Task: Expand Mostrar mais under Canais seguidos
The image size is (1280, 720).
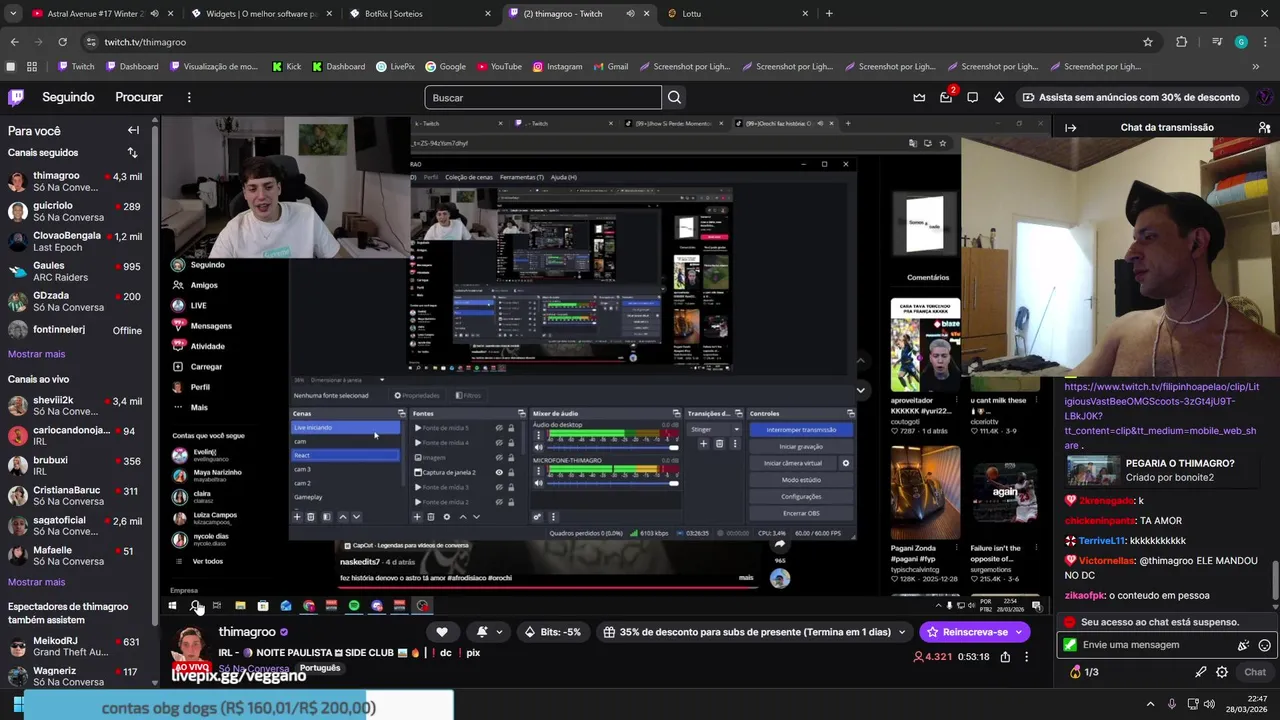Action: pos(36,354)
